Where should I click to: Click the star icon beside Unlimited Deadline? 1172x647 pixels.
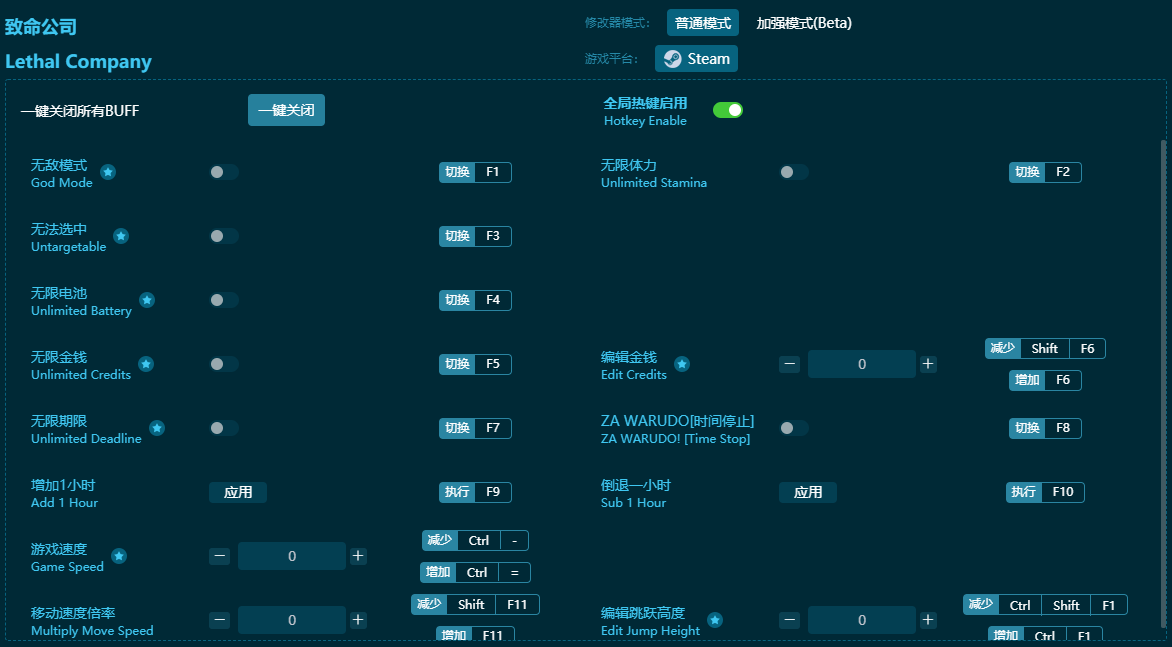tap(157, 428)
